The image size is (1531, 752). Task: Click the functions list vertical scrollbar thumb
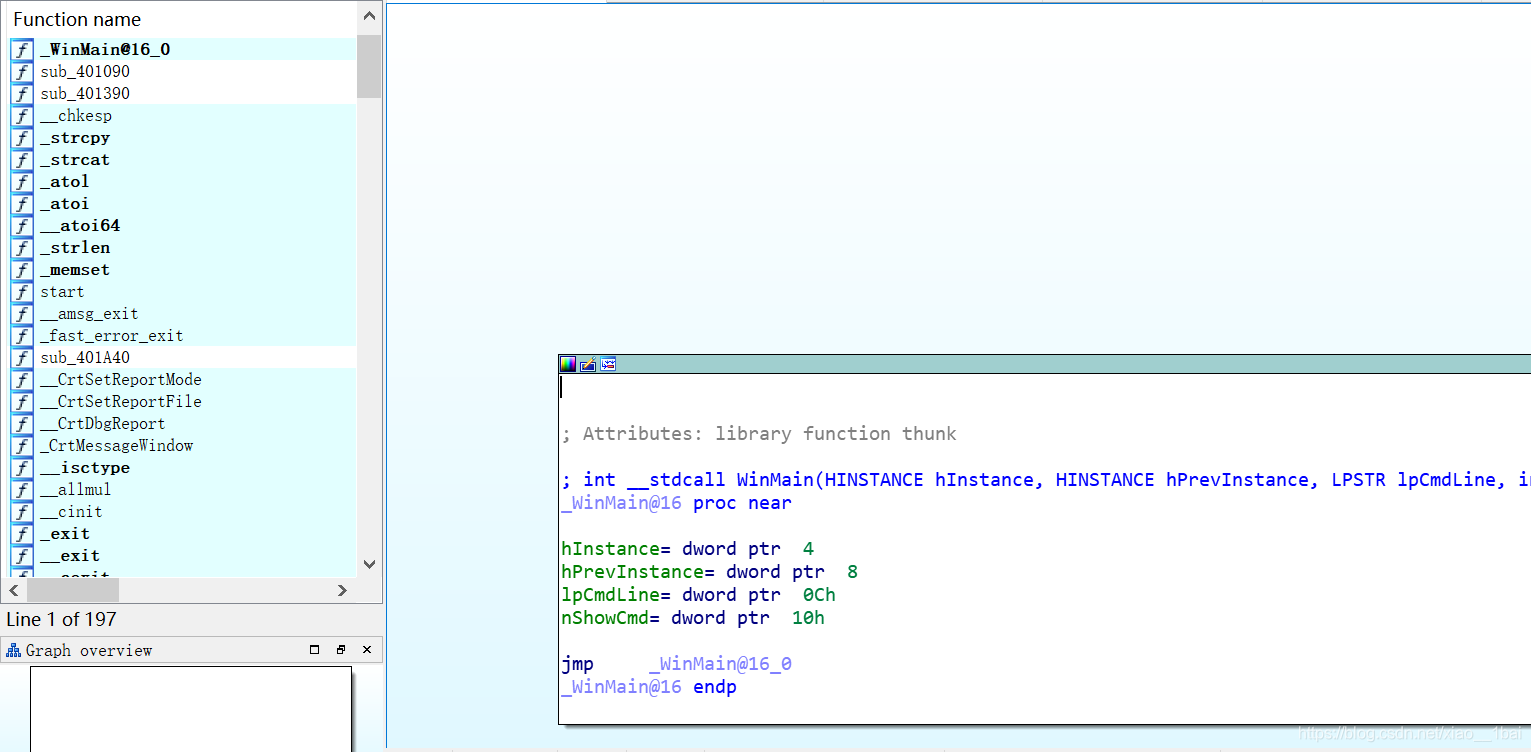[x=369, y=66]
